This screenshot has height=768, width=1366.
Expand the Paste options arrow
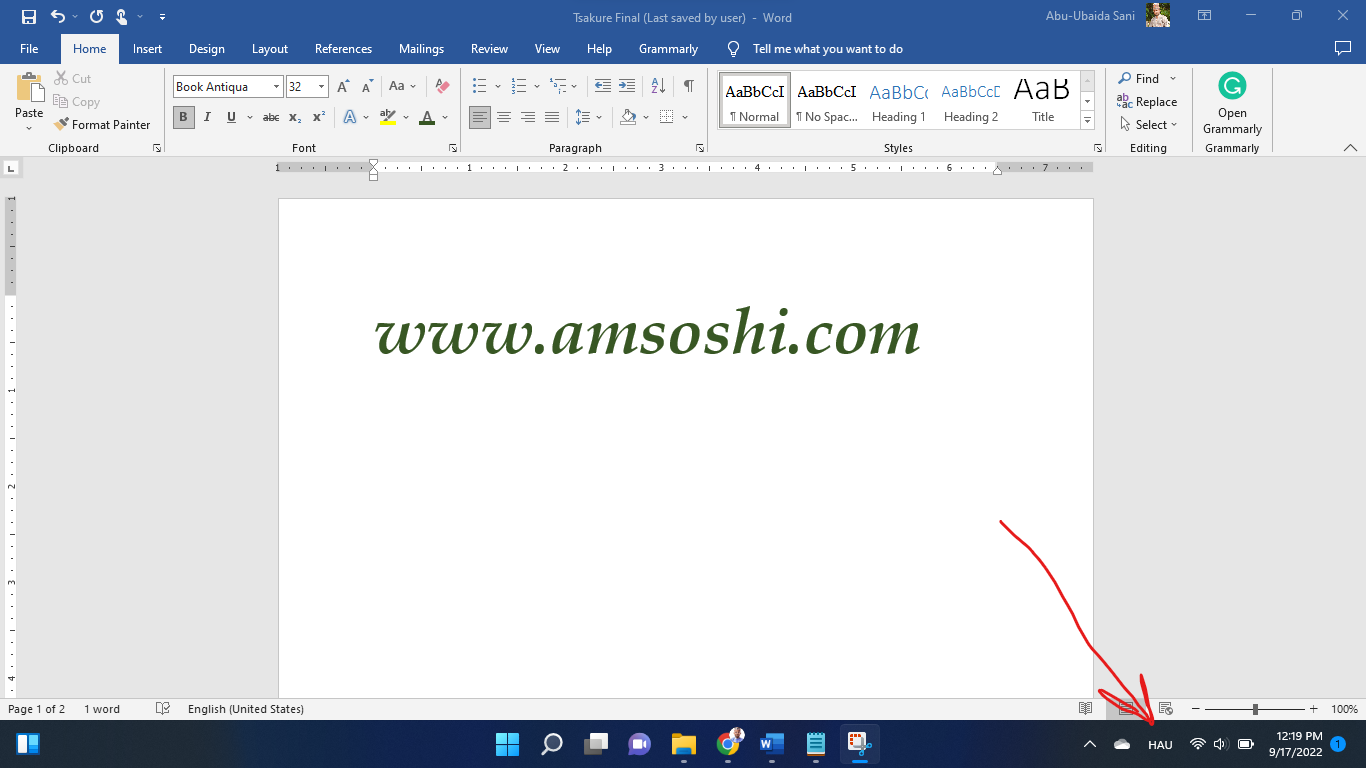click(x=29, y=127)
